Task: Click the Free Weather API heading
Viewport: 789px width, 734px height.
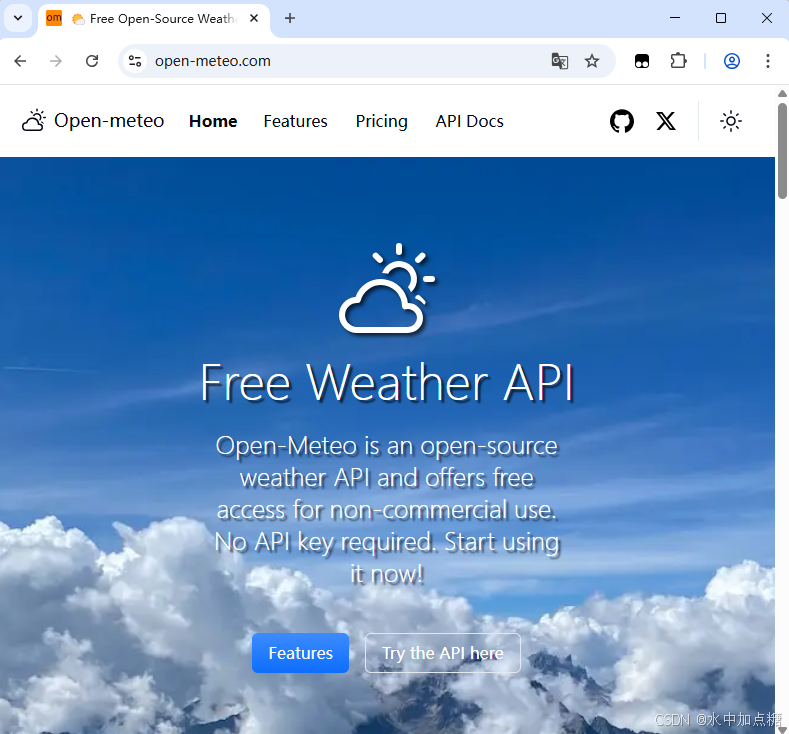Action: click(386, 382)
